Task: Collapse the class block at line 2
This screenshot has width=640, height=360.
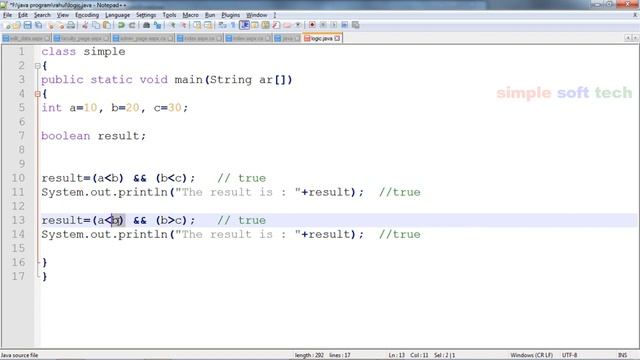Action: click(x=38, y=66)
